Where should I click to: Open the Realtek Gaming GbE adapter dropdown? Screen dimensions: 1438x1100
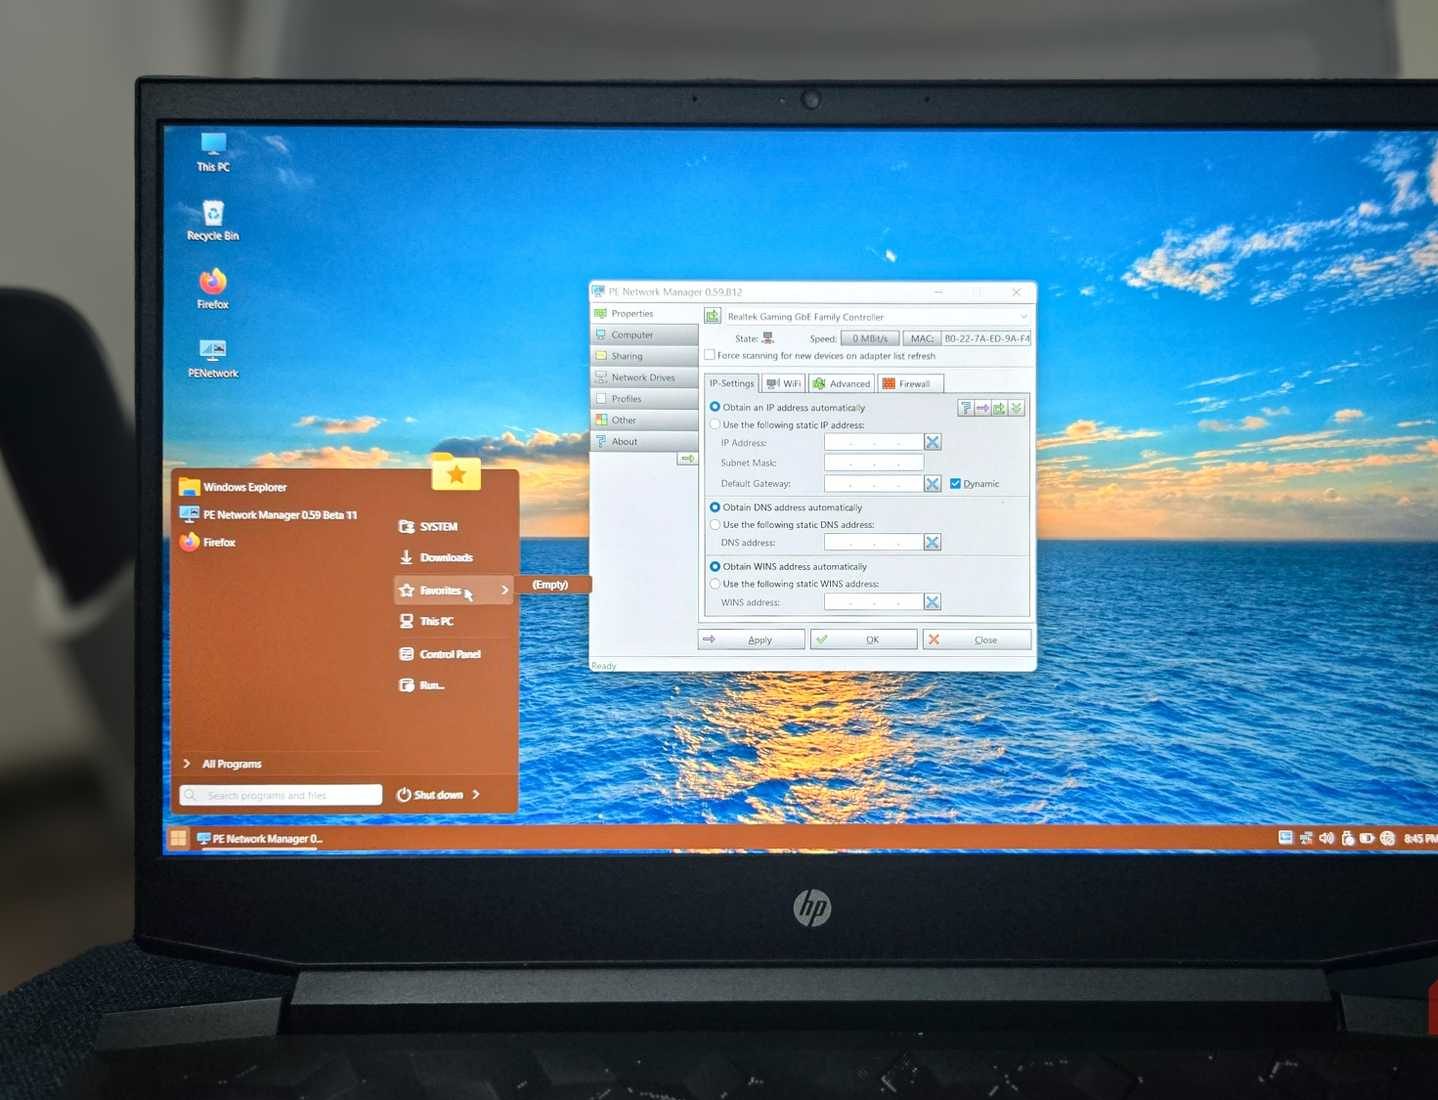(x=1023, y=316)
